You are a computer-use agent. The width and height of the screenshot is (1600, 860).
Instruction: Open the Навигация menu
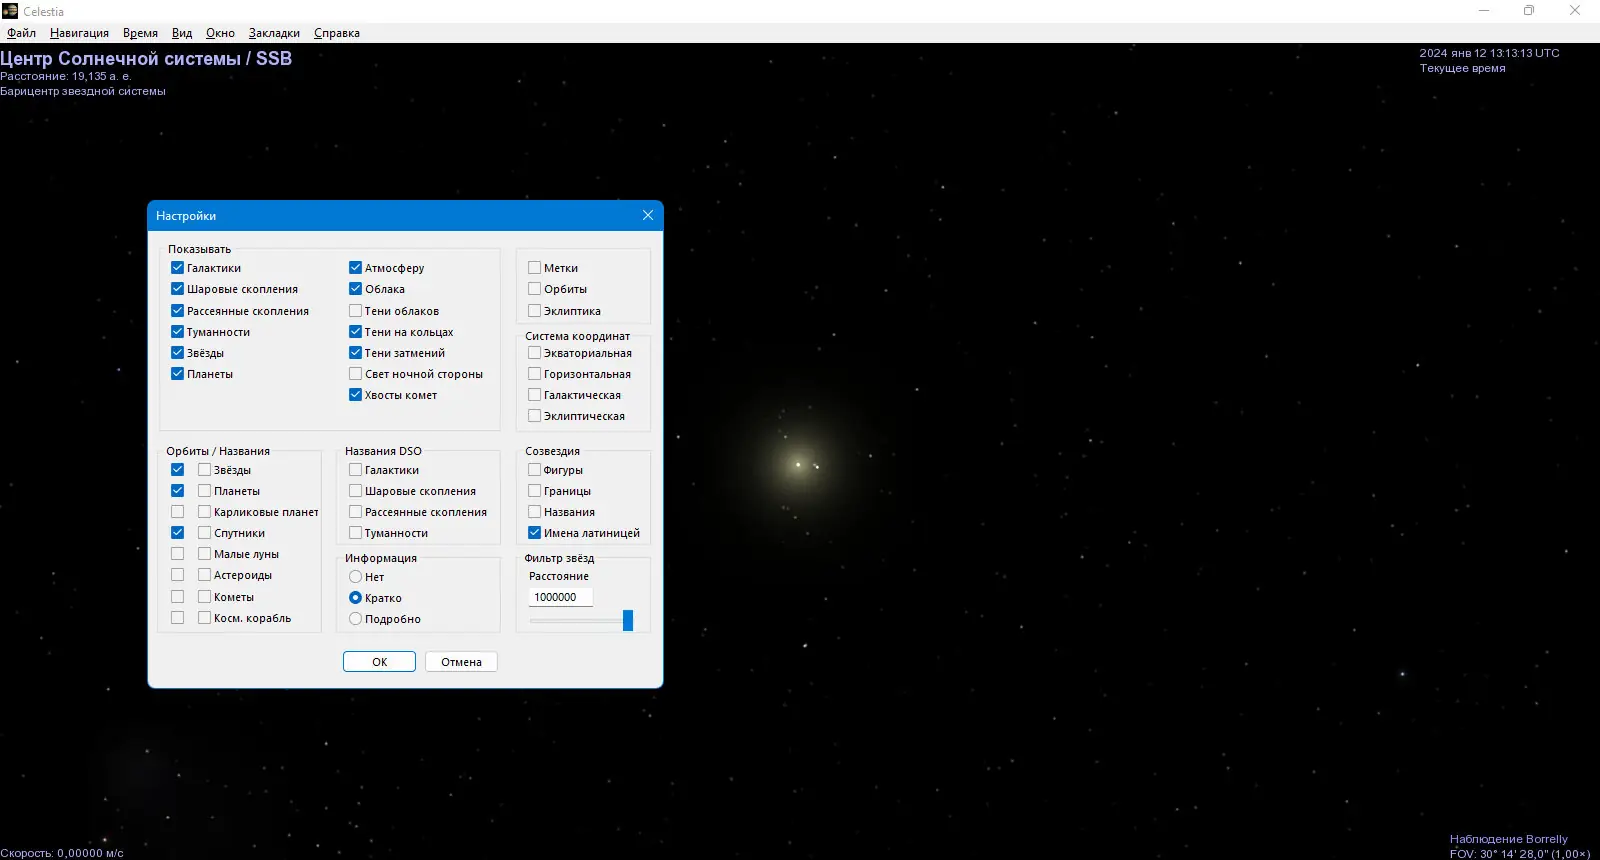click(79, 33)
